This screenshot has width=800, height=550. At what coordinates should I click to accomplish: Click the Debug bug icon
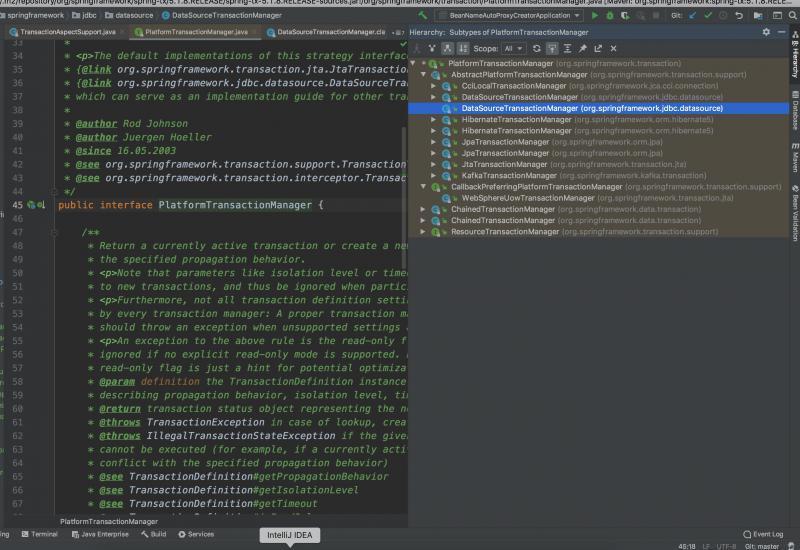(611, 16)
